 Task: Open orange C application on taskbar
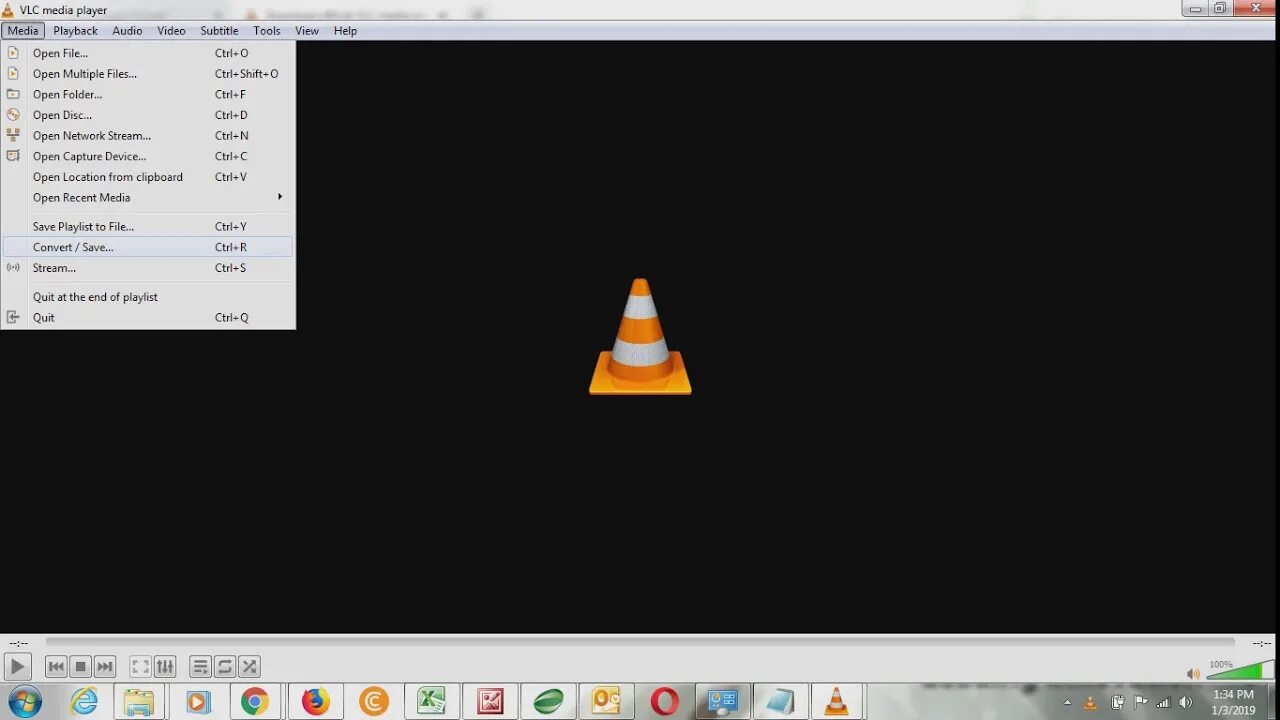click(x=374, y=702)
